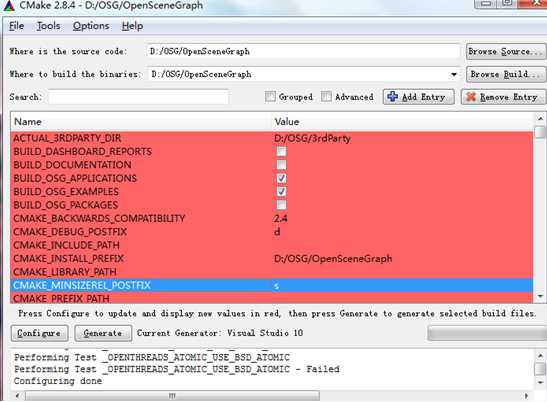Click the blue plus icon on Add Entry
The height and width of the screenshot is (402, 547).
392,97
